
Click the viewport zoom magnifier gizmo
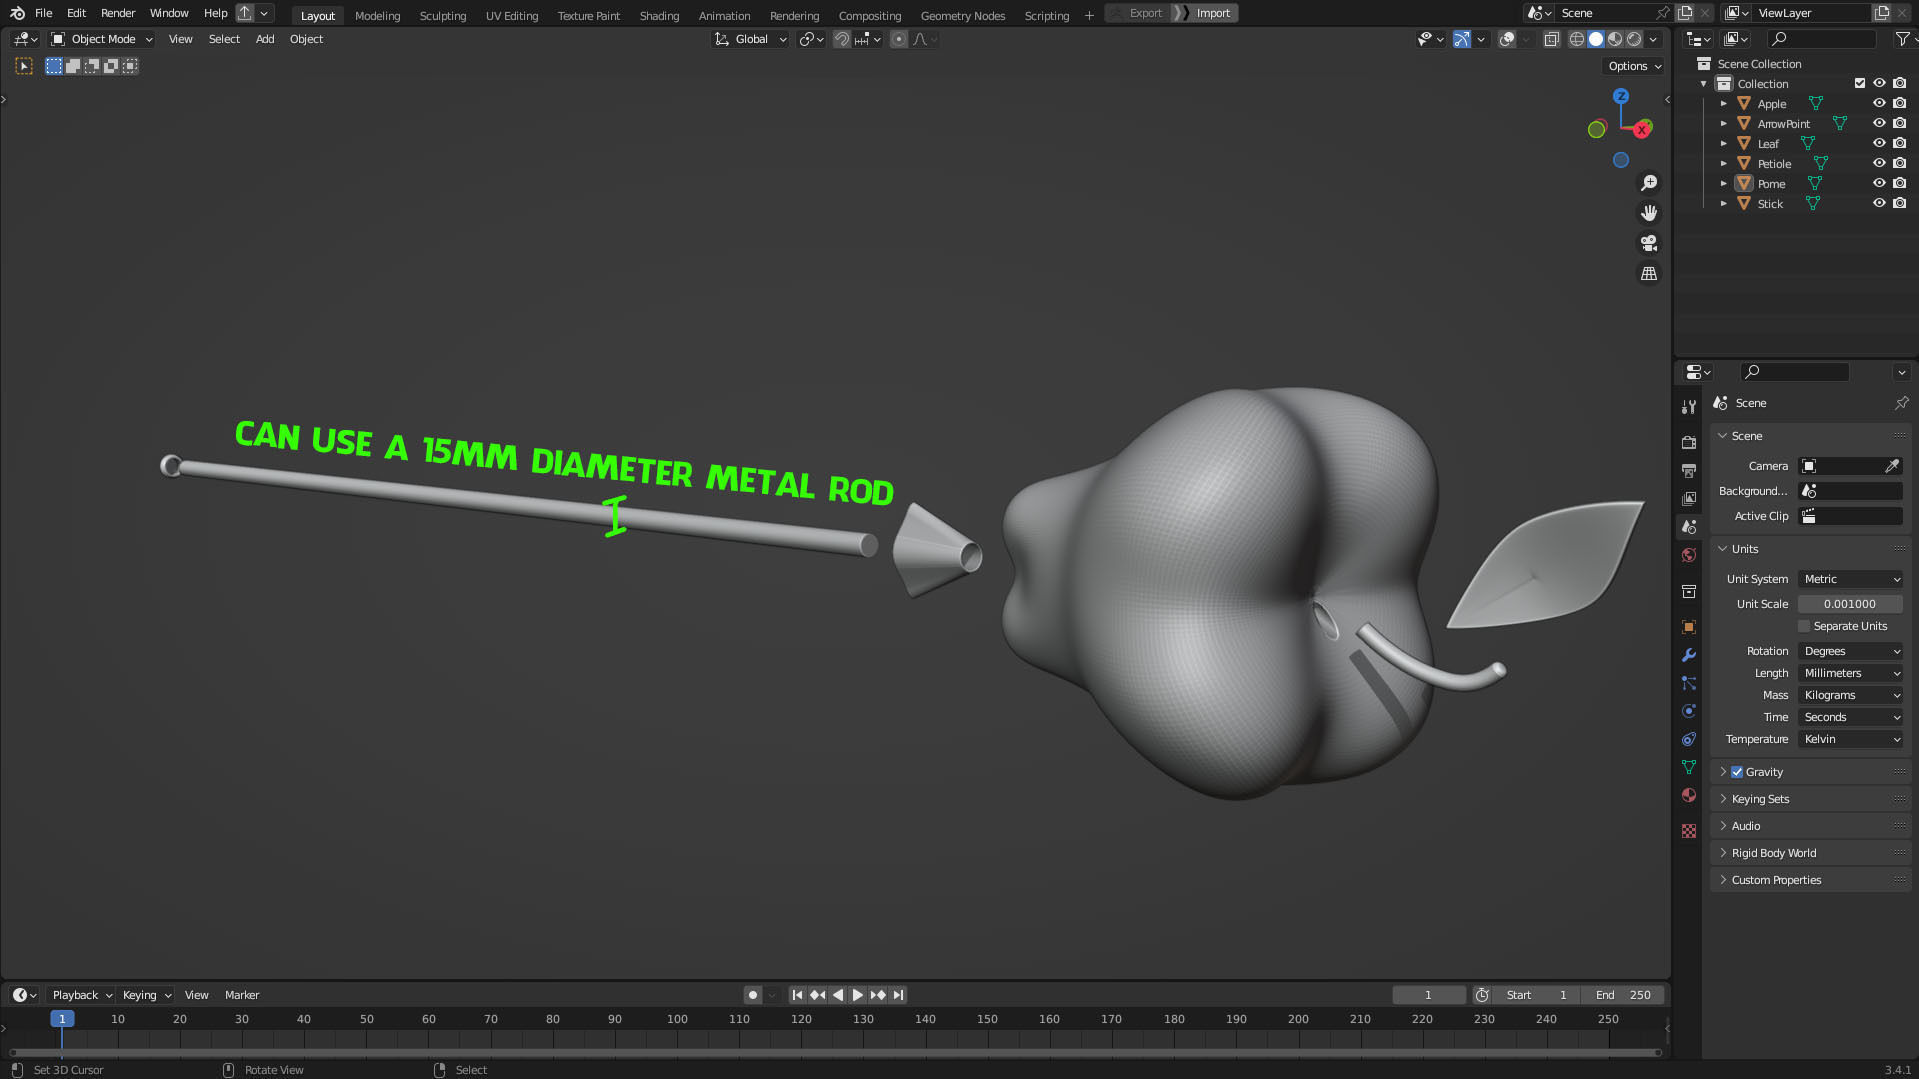pyautogui.click(x=1649, y=183)
